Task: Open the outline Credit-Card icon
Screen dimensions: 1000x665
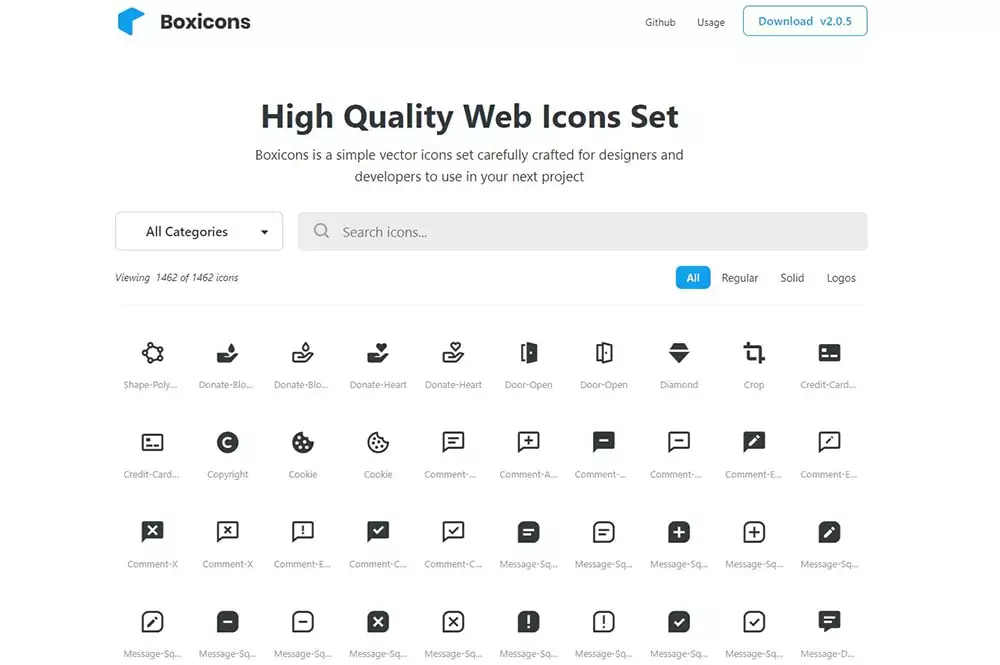Action: pyautogui.click(x=152, y=442)
